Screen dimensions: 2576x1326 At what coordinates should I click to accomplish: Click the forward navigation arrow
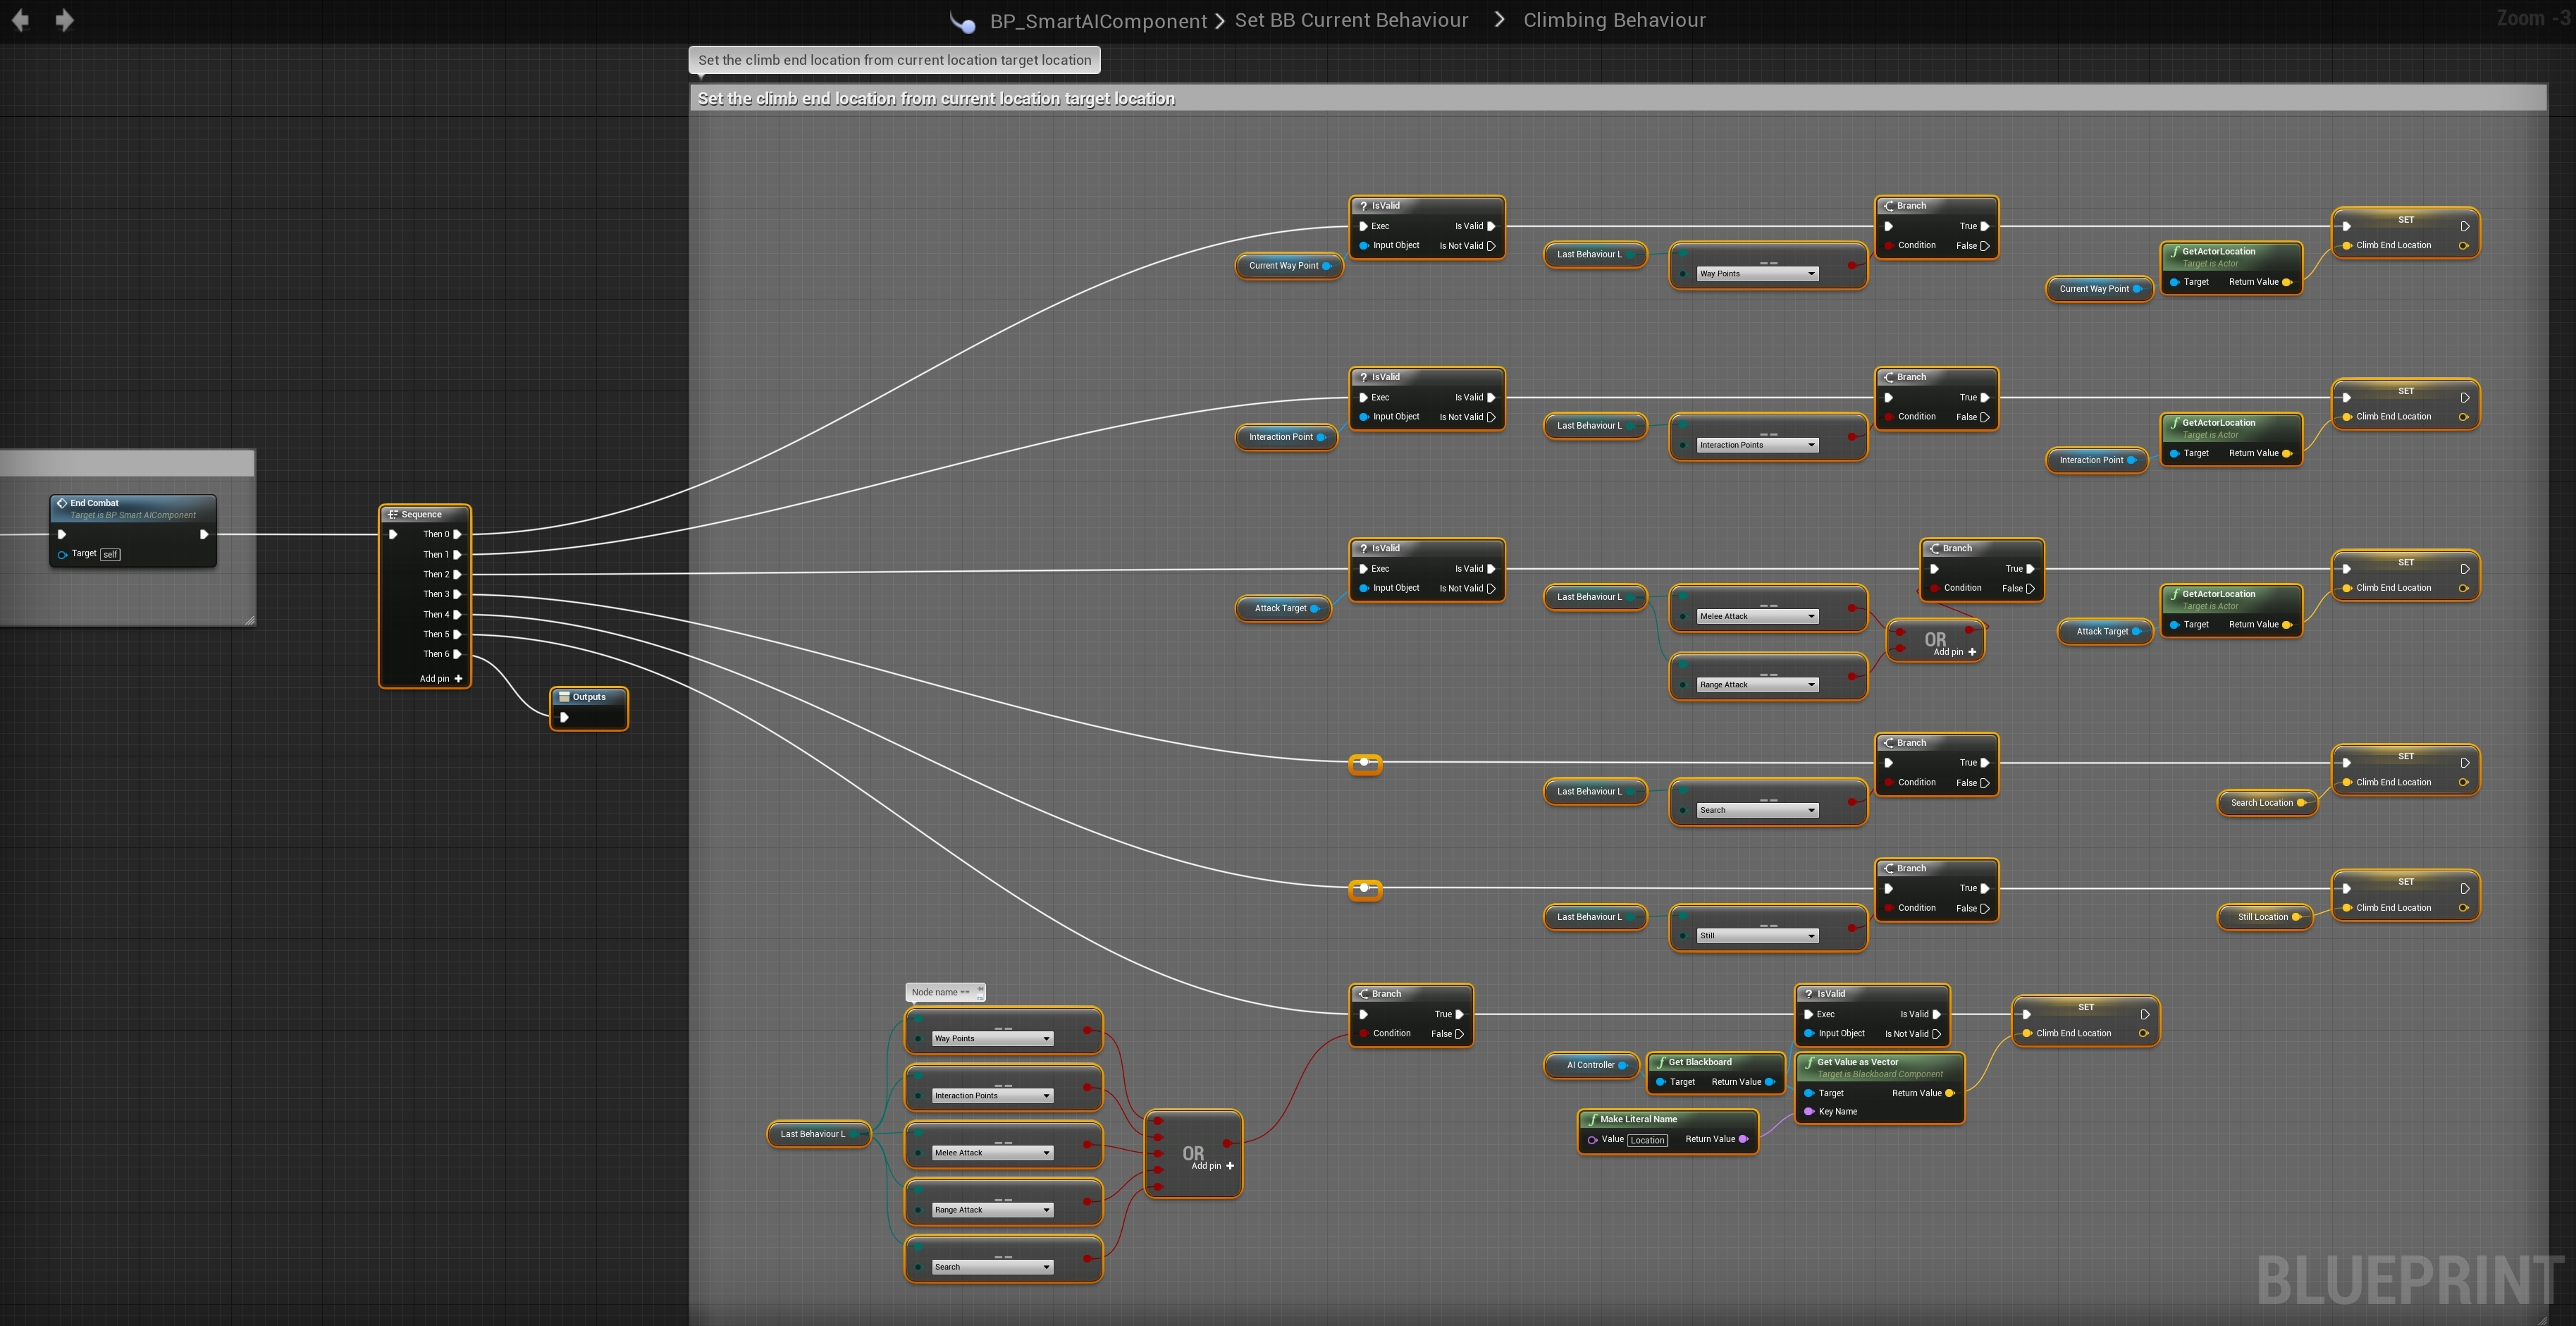click(65, 20)
